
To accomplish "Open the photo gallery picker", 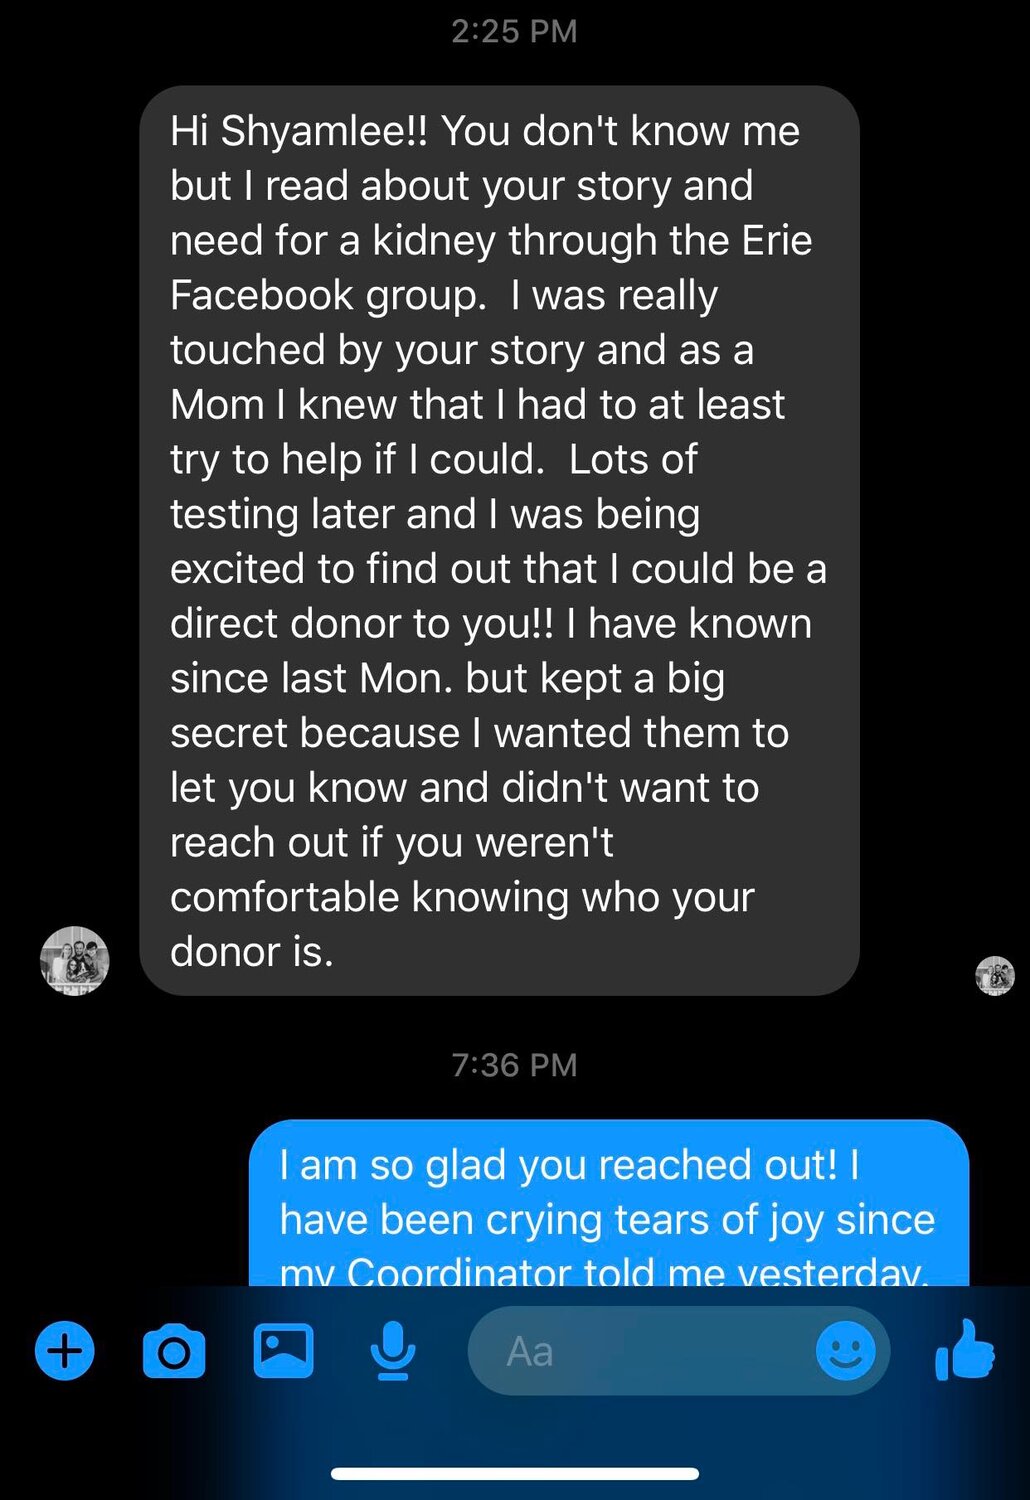I will click(x=283, y=1351).
